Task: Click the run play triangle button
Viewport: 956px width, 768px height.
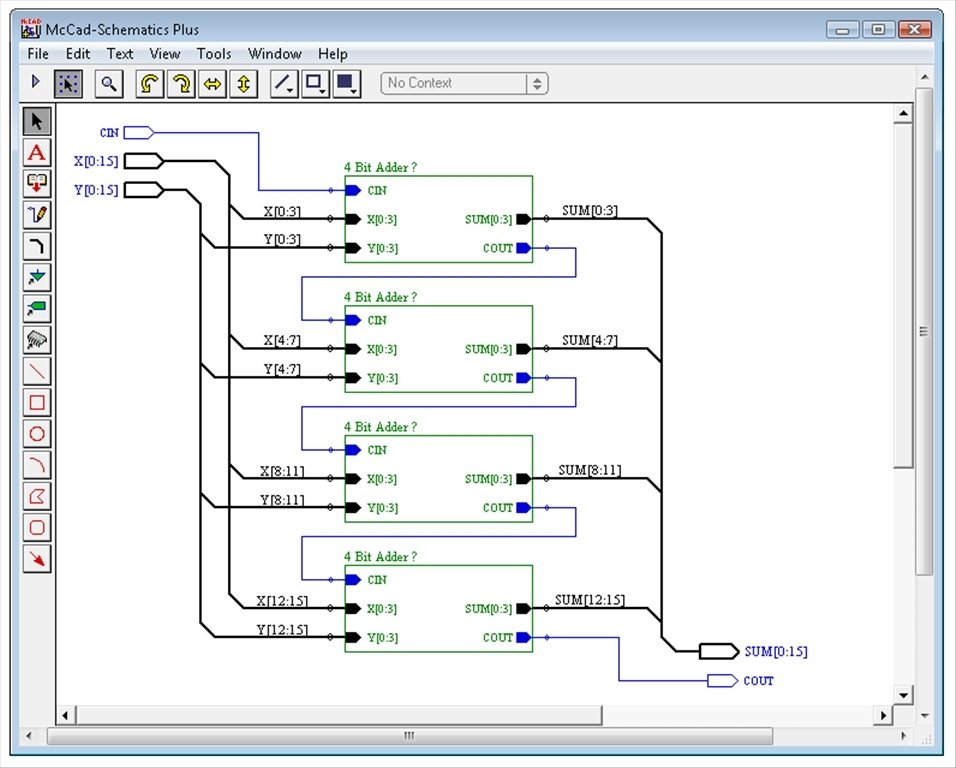Action: point(35,81)
